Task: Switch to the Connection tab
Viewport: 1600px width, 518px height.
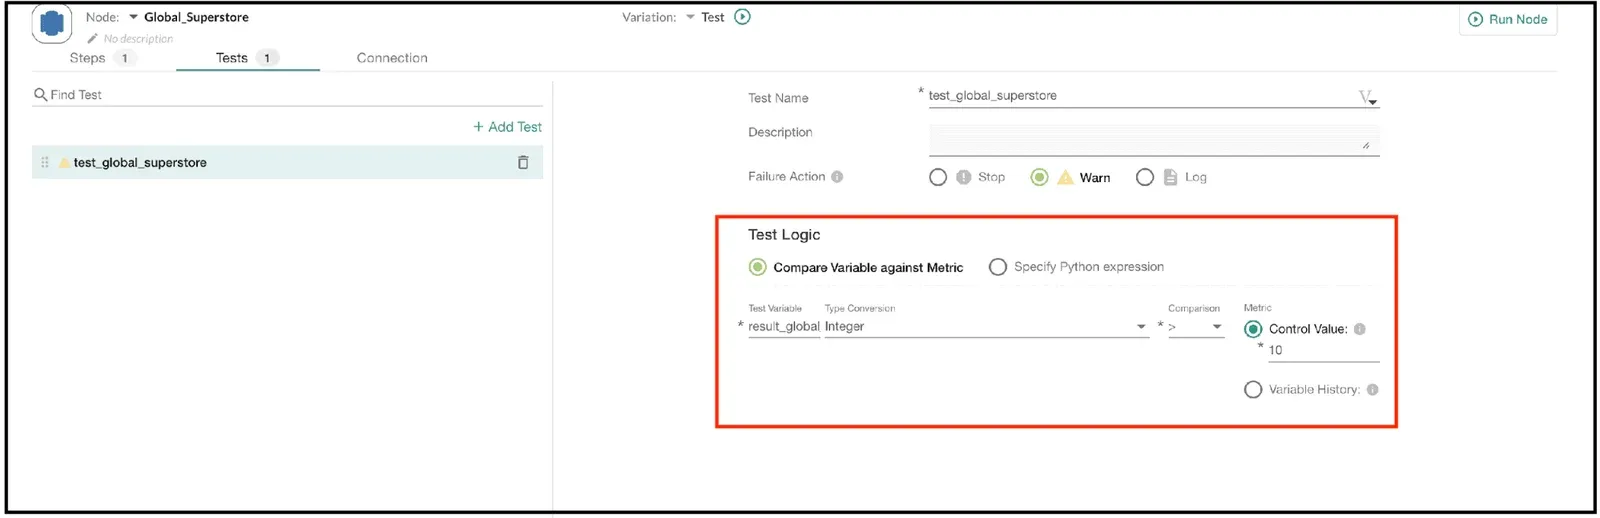Action: tap(392, 58)
